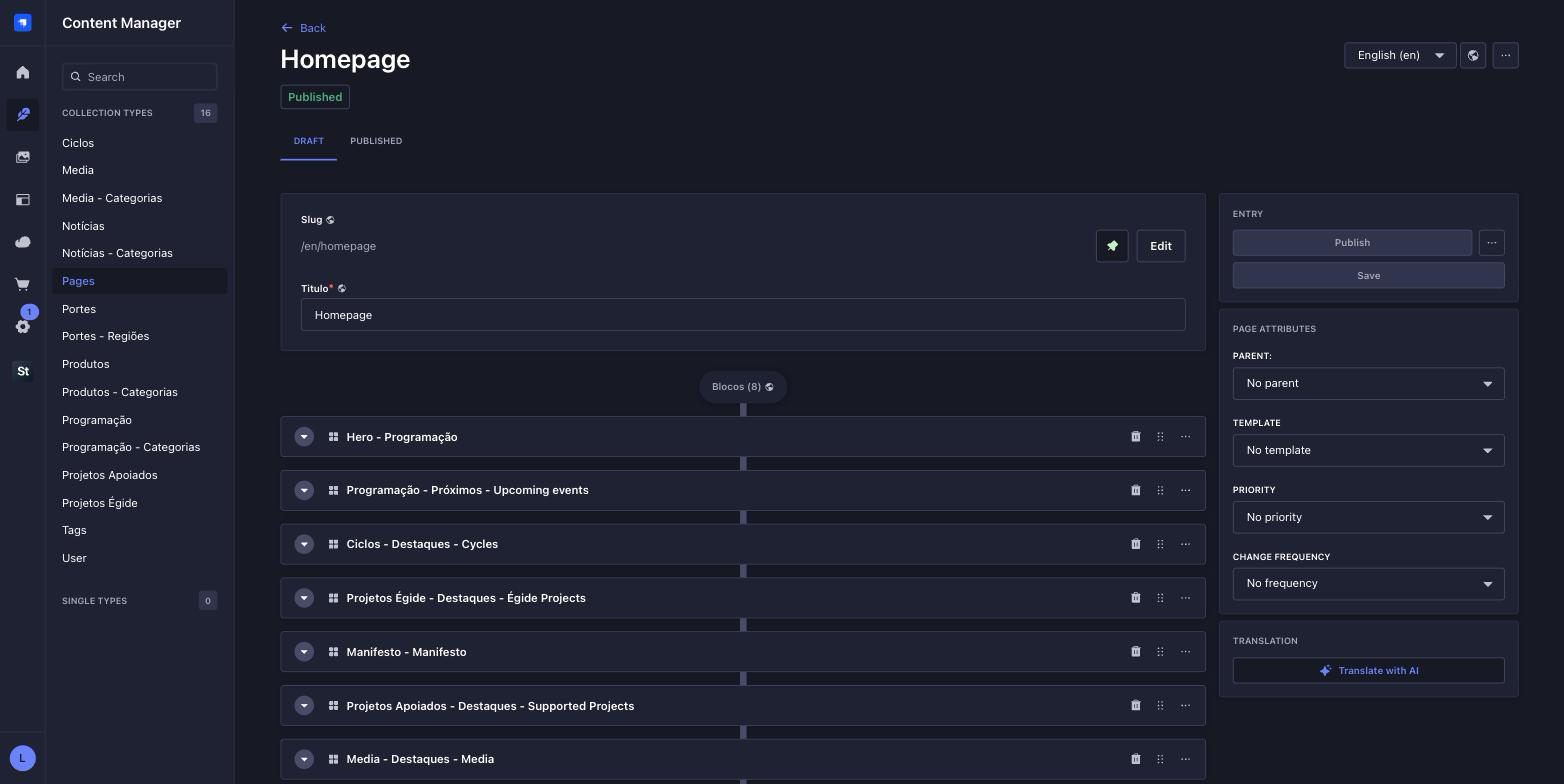Expand the Hero - Programação block
This screenshot has width=1564, height=784.
pyautogui.click(x=304, y=437)
